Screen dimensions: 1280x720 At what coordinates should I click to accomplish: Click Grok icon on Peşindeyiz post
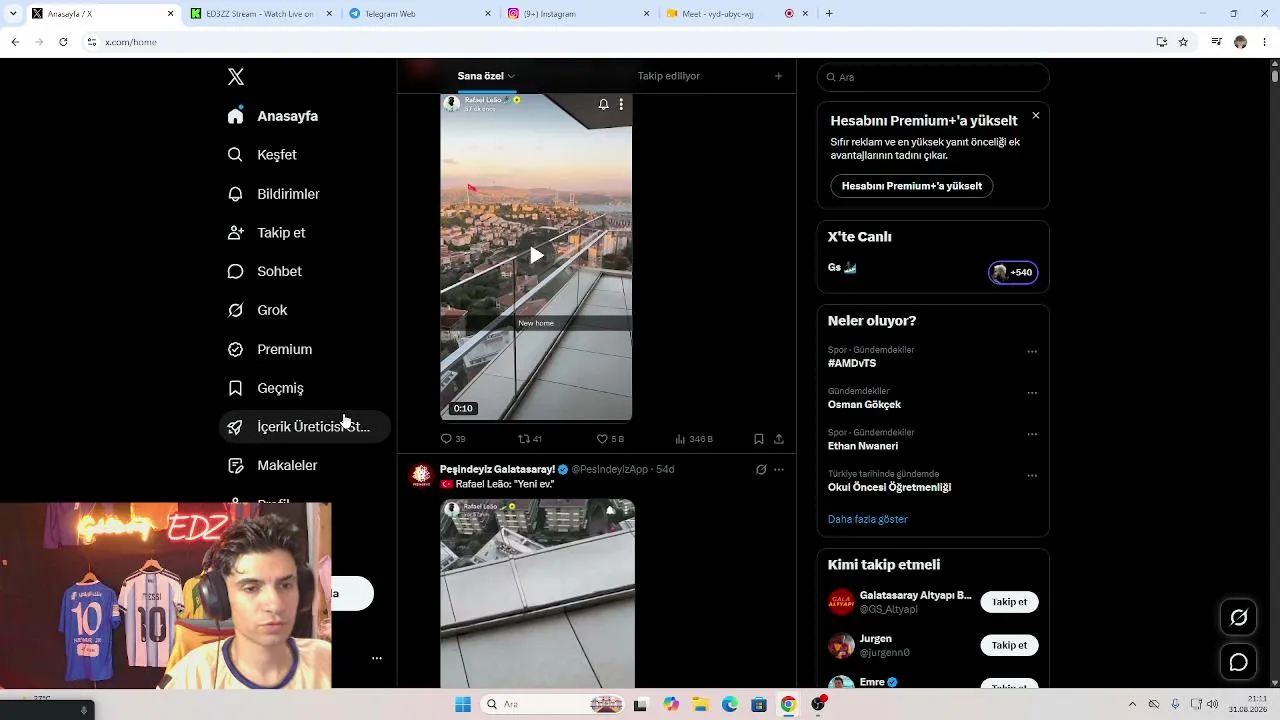tap(761, 470)
